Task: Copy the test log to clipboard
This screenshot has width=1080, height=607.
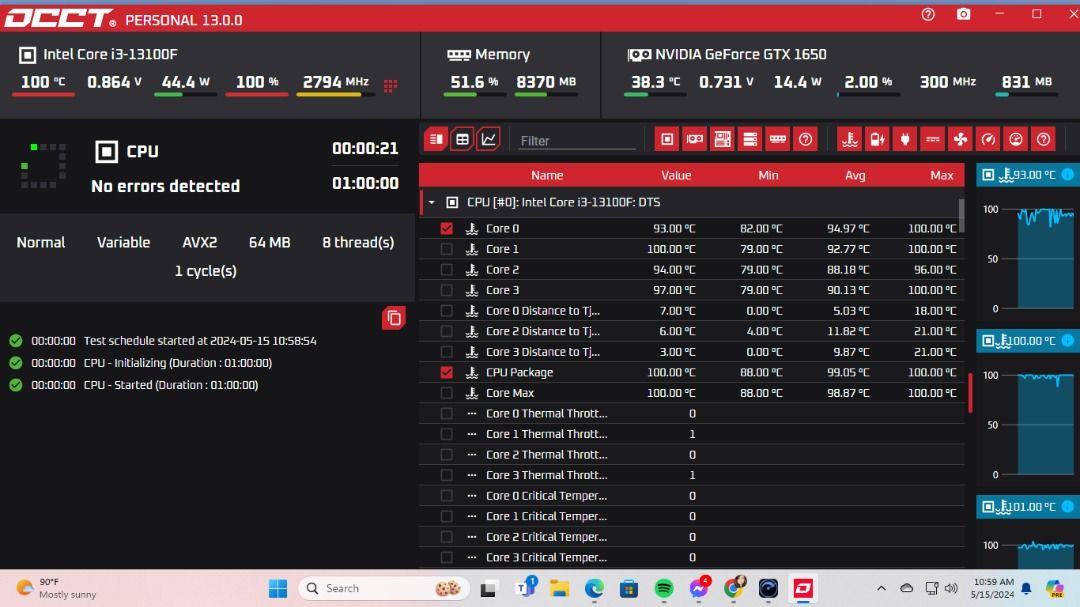Action: [394, 318]
